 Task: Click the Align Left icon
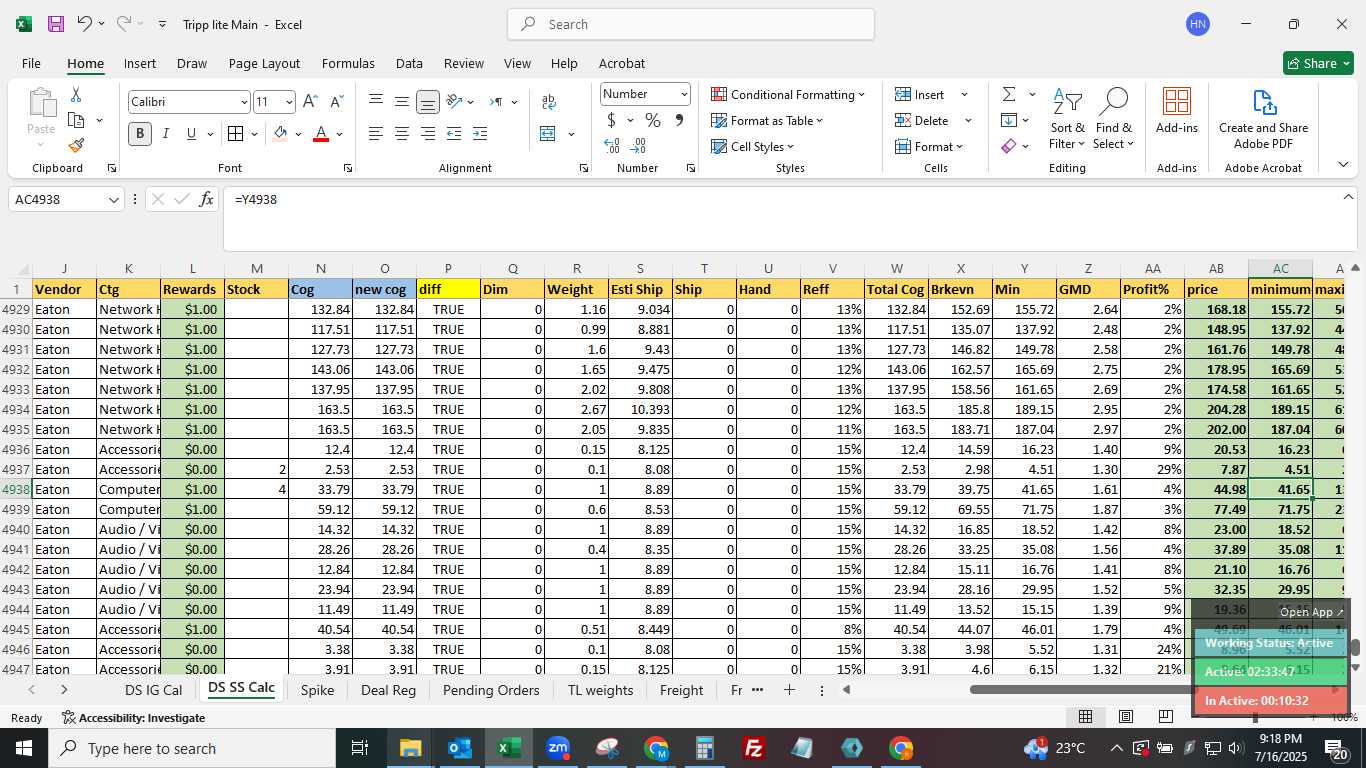[x=376, y=134]
